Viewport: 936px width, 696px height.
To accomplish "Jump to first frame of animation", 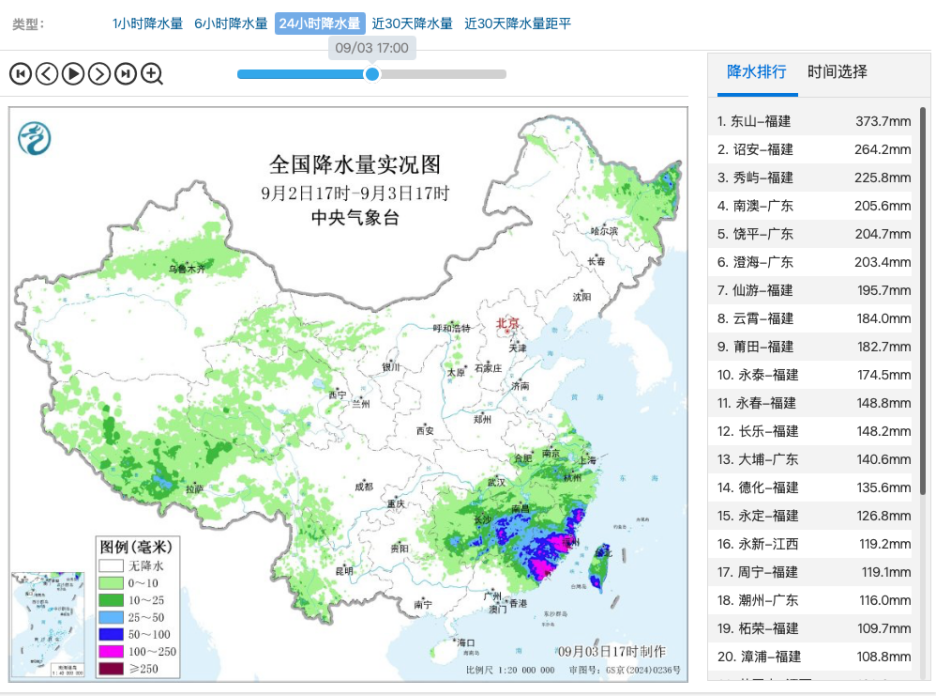I will 20,74.
